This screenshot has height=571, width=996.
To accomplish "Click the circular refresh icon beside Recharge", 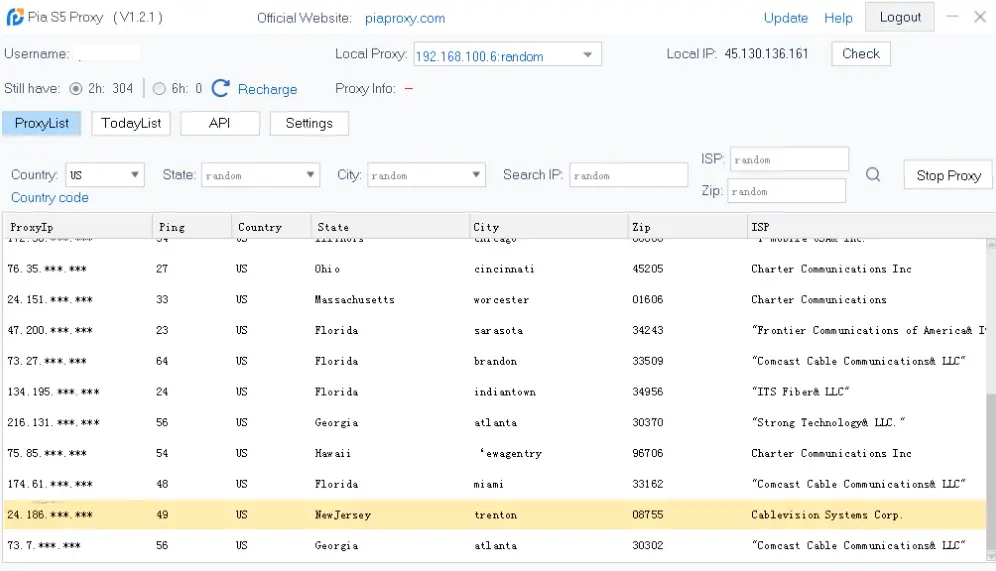I will pos(220,88).
